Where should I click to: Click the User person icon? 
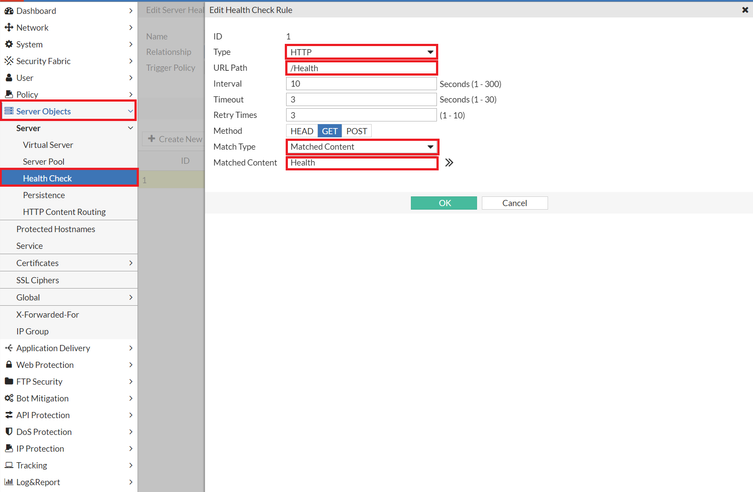coord(9,78)
